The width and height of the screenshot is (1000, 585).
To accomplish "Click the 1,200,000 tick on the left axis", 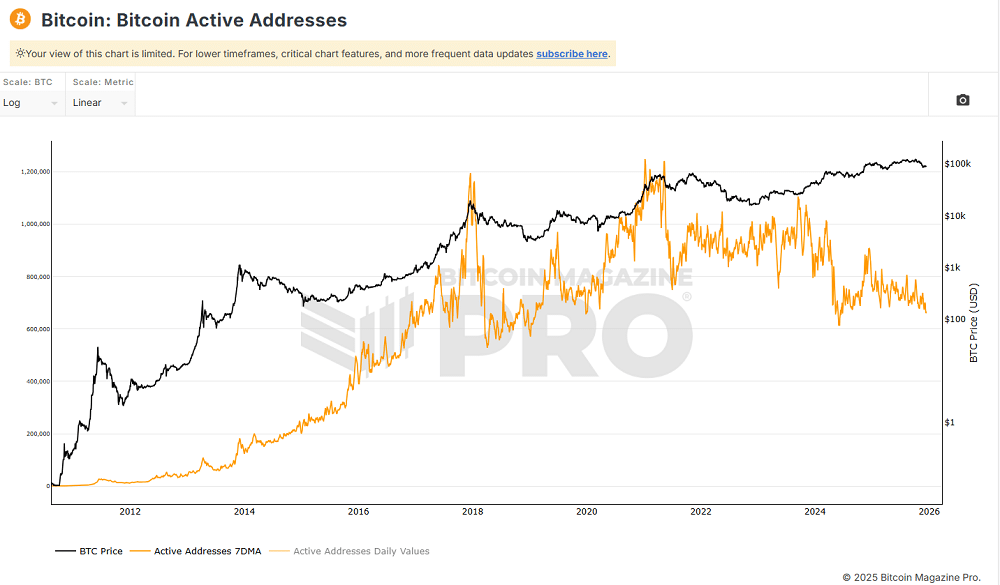I will tap(35, 172).
